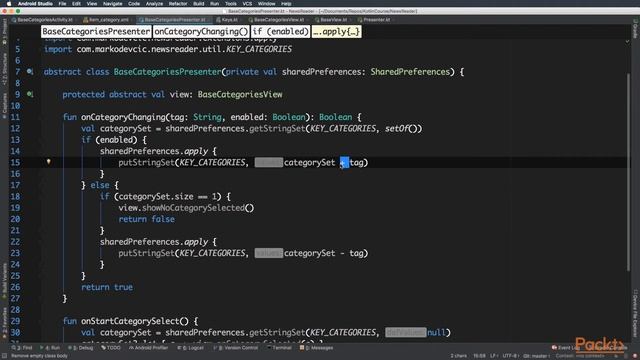Screen dimensions: 640x360
Task: Open the Version Control tool window
Action: (x=236, y=348)
